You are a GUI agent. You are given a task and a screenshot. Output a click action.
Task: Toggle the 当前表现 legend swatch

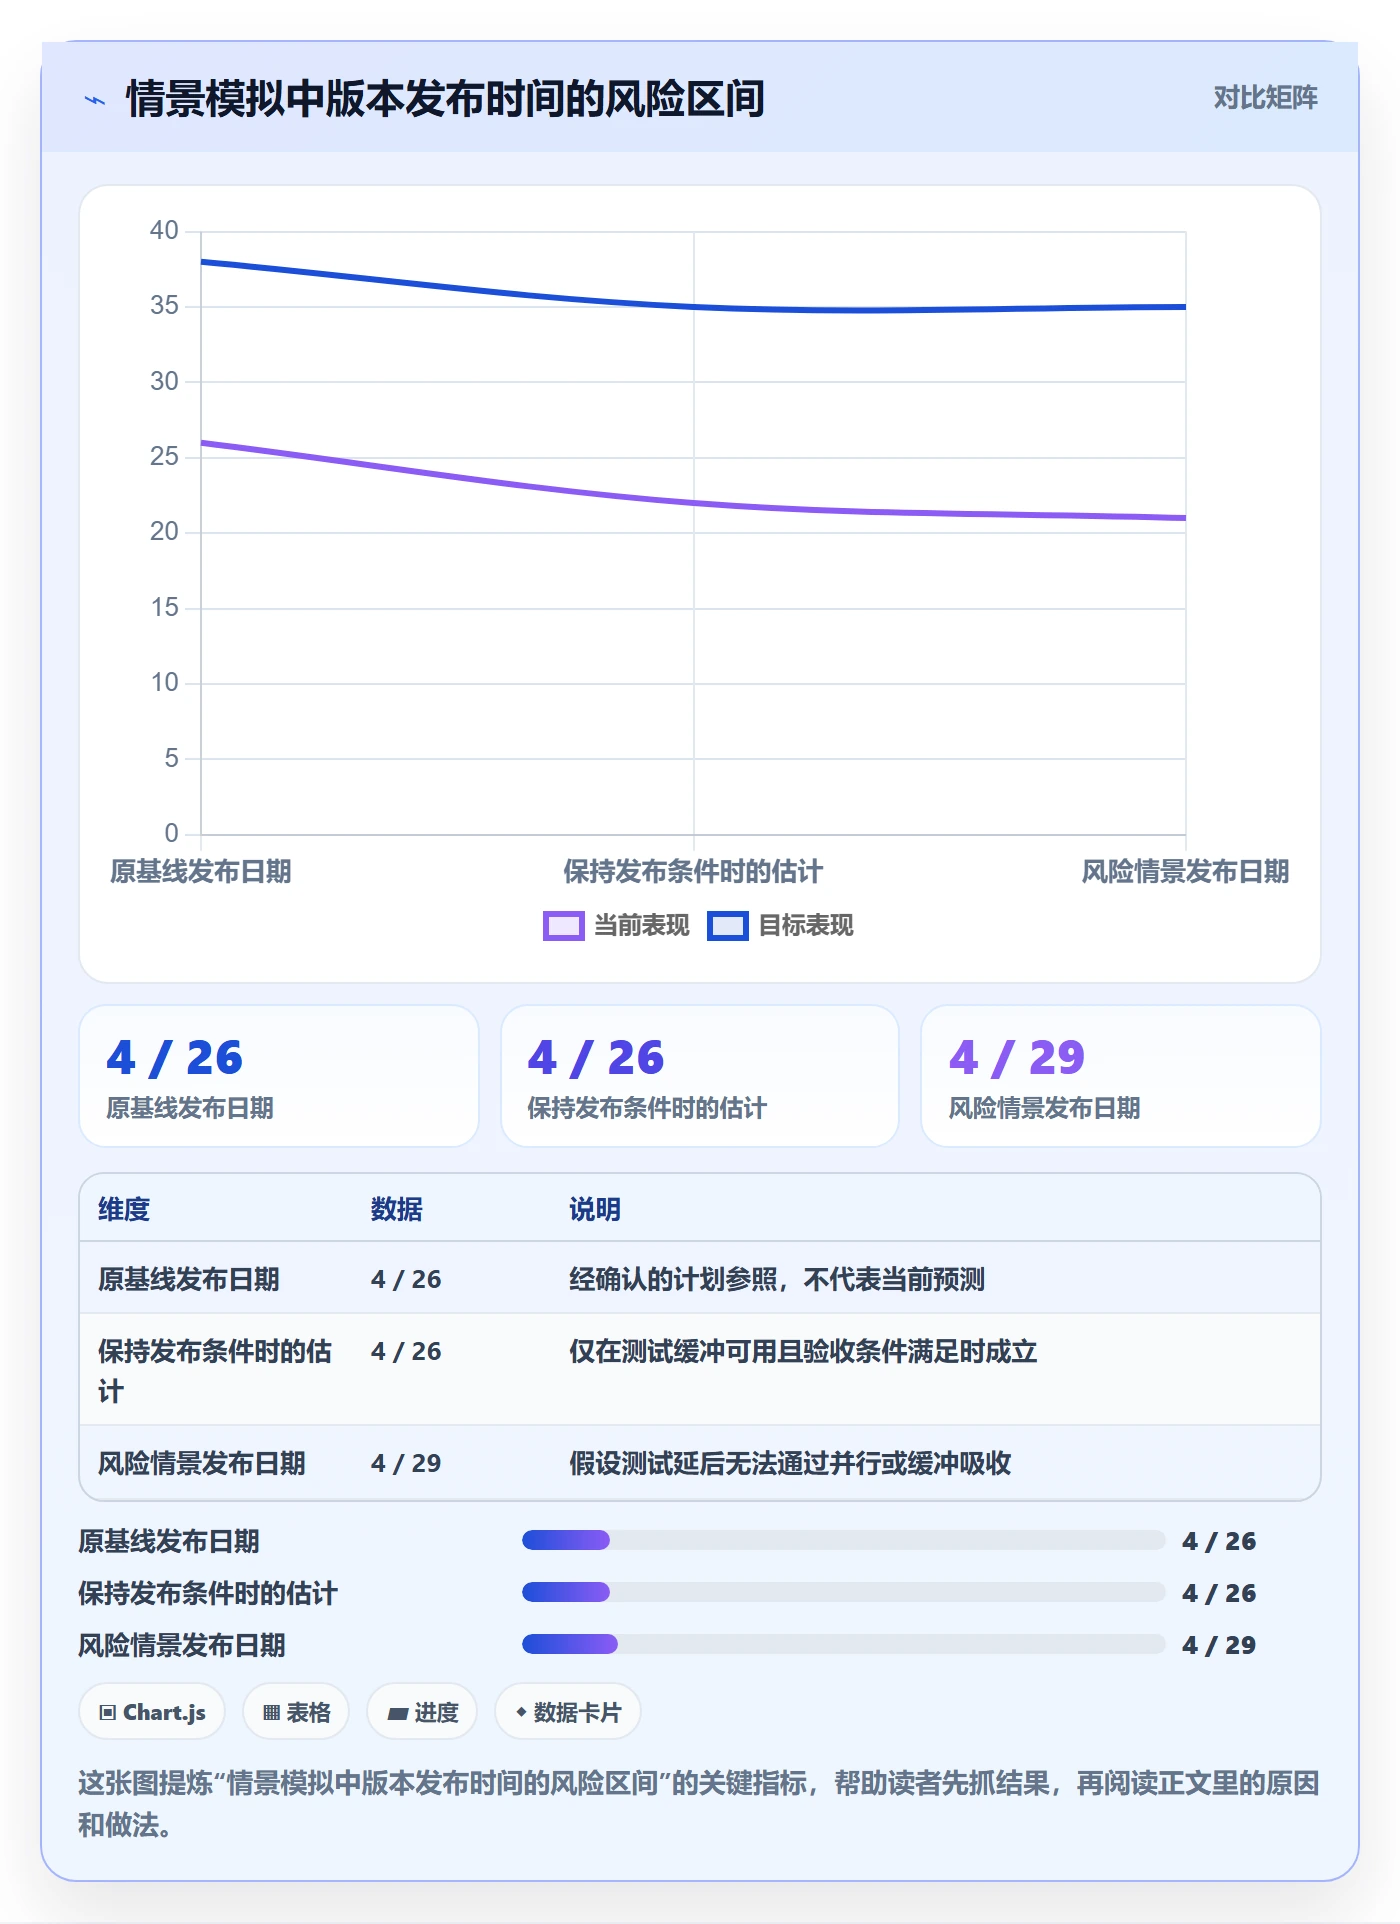(563, 926)
